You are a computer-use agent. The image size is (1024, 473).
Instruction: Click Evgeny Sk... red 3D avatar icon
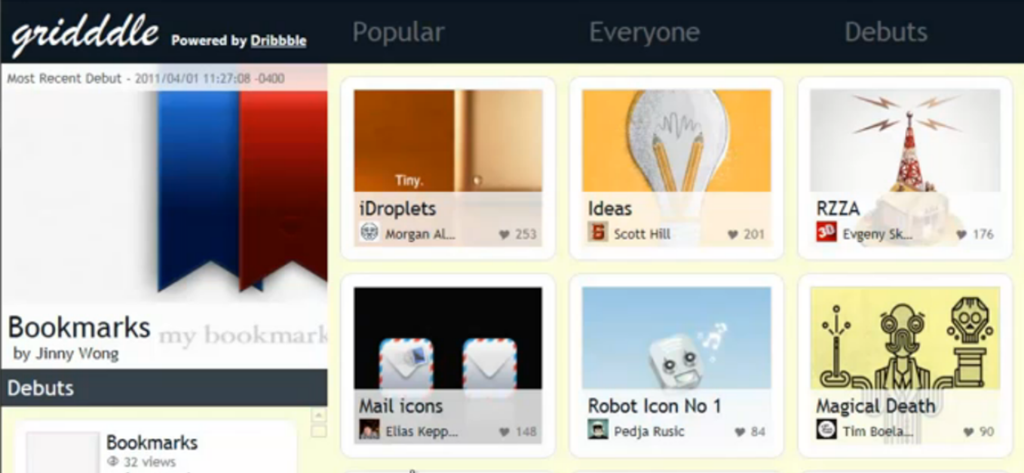tap(826, 233)
